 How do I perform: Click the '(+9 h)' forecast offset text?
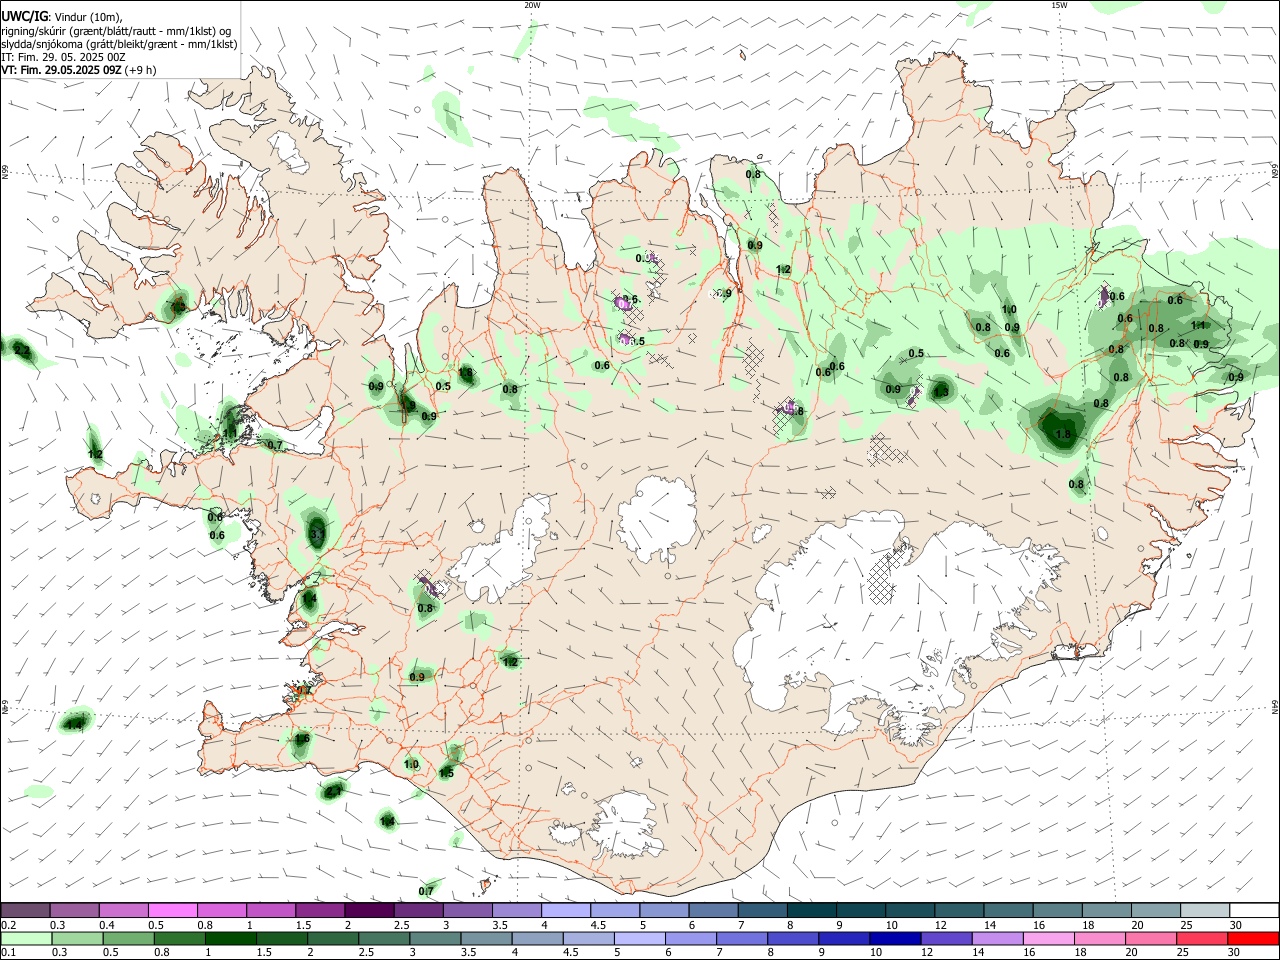pyautogui.click(x=140, y=71)
